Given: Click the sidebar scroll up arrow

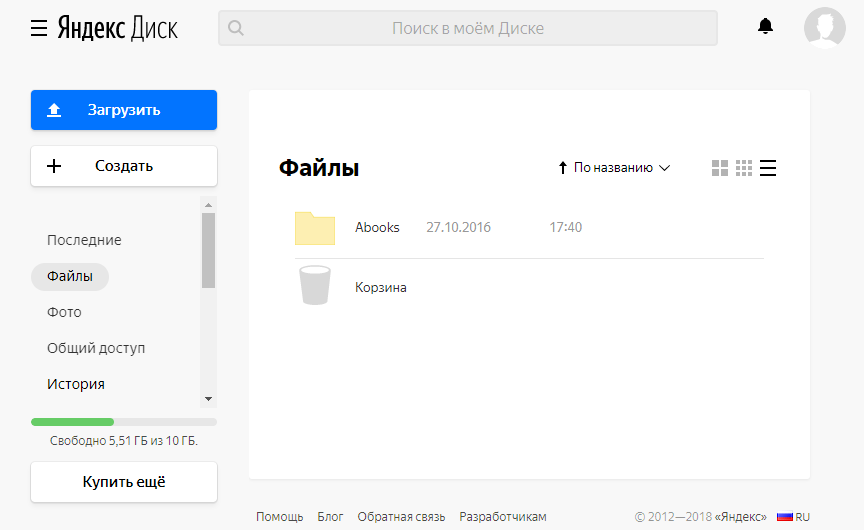Looking at the screenshot, I should tap(208, 205).
